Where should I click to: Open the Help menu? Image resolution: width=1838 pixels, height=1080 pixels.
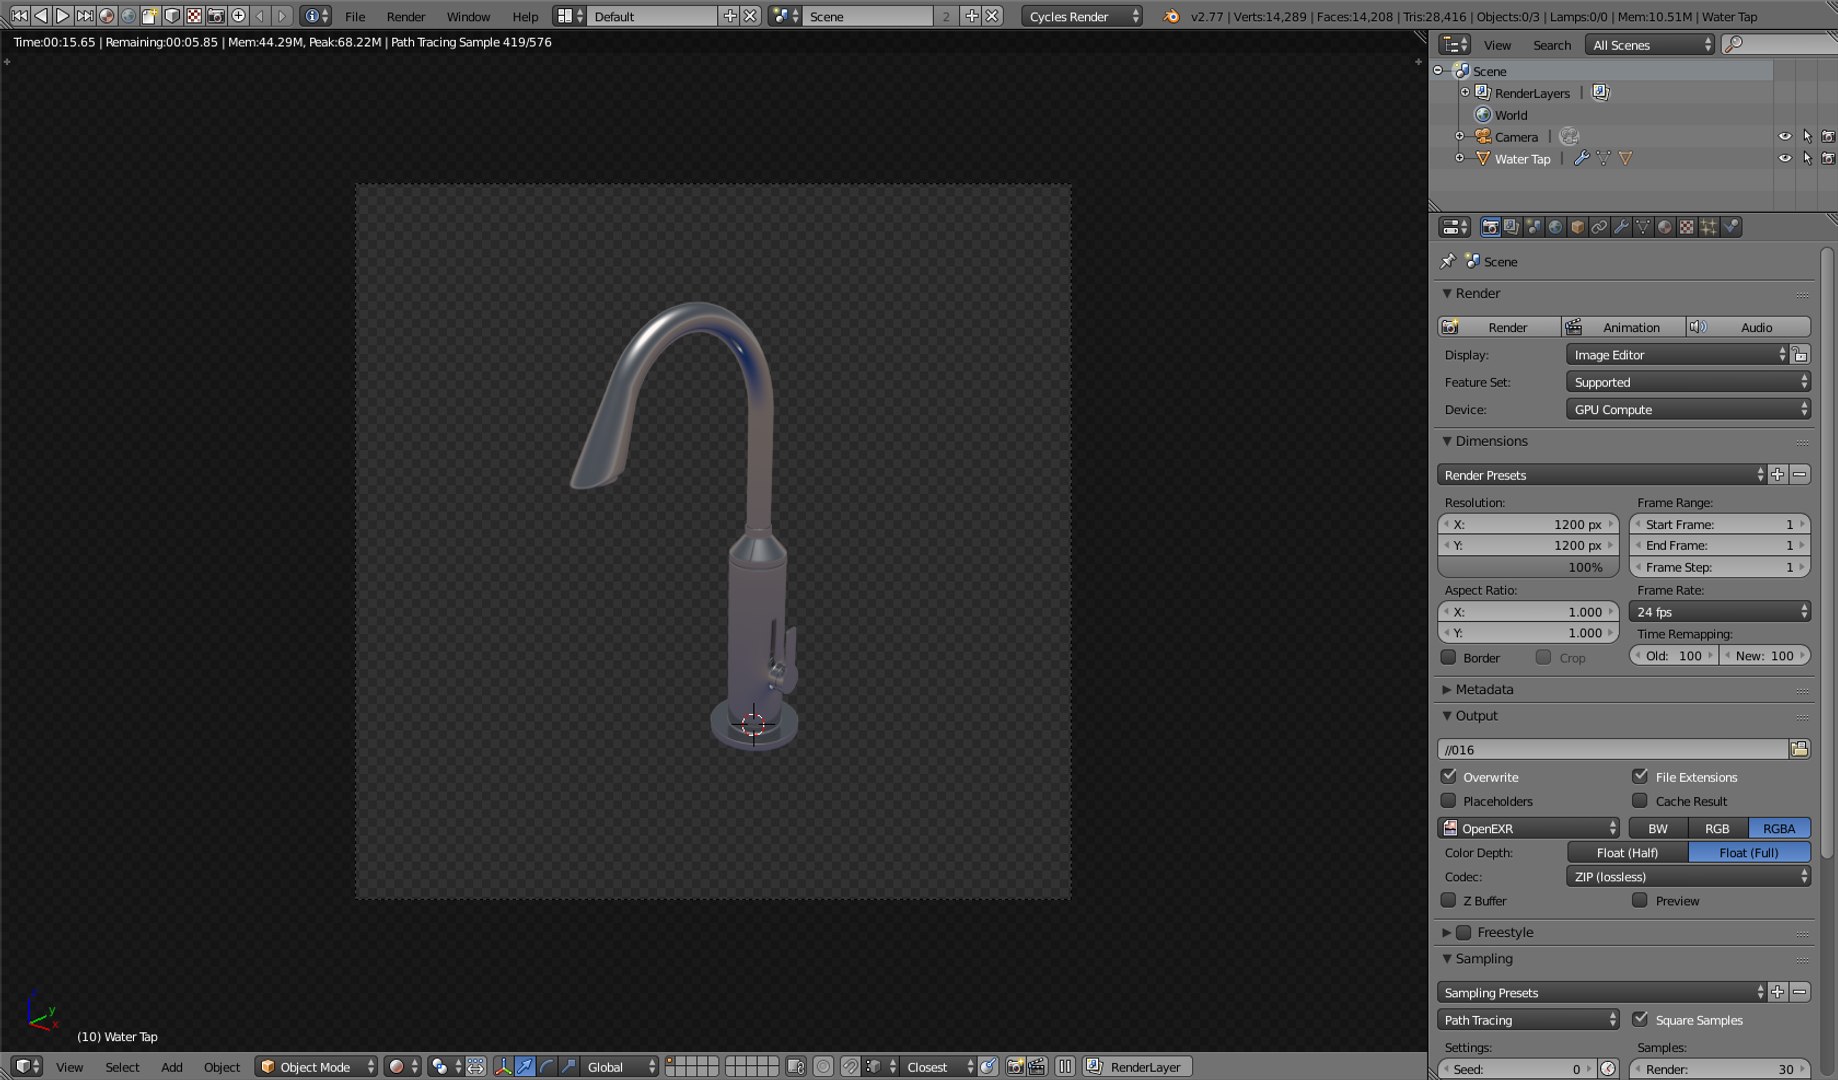(x=525, y=16)
